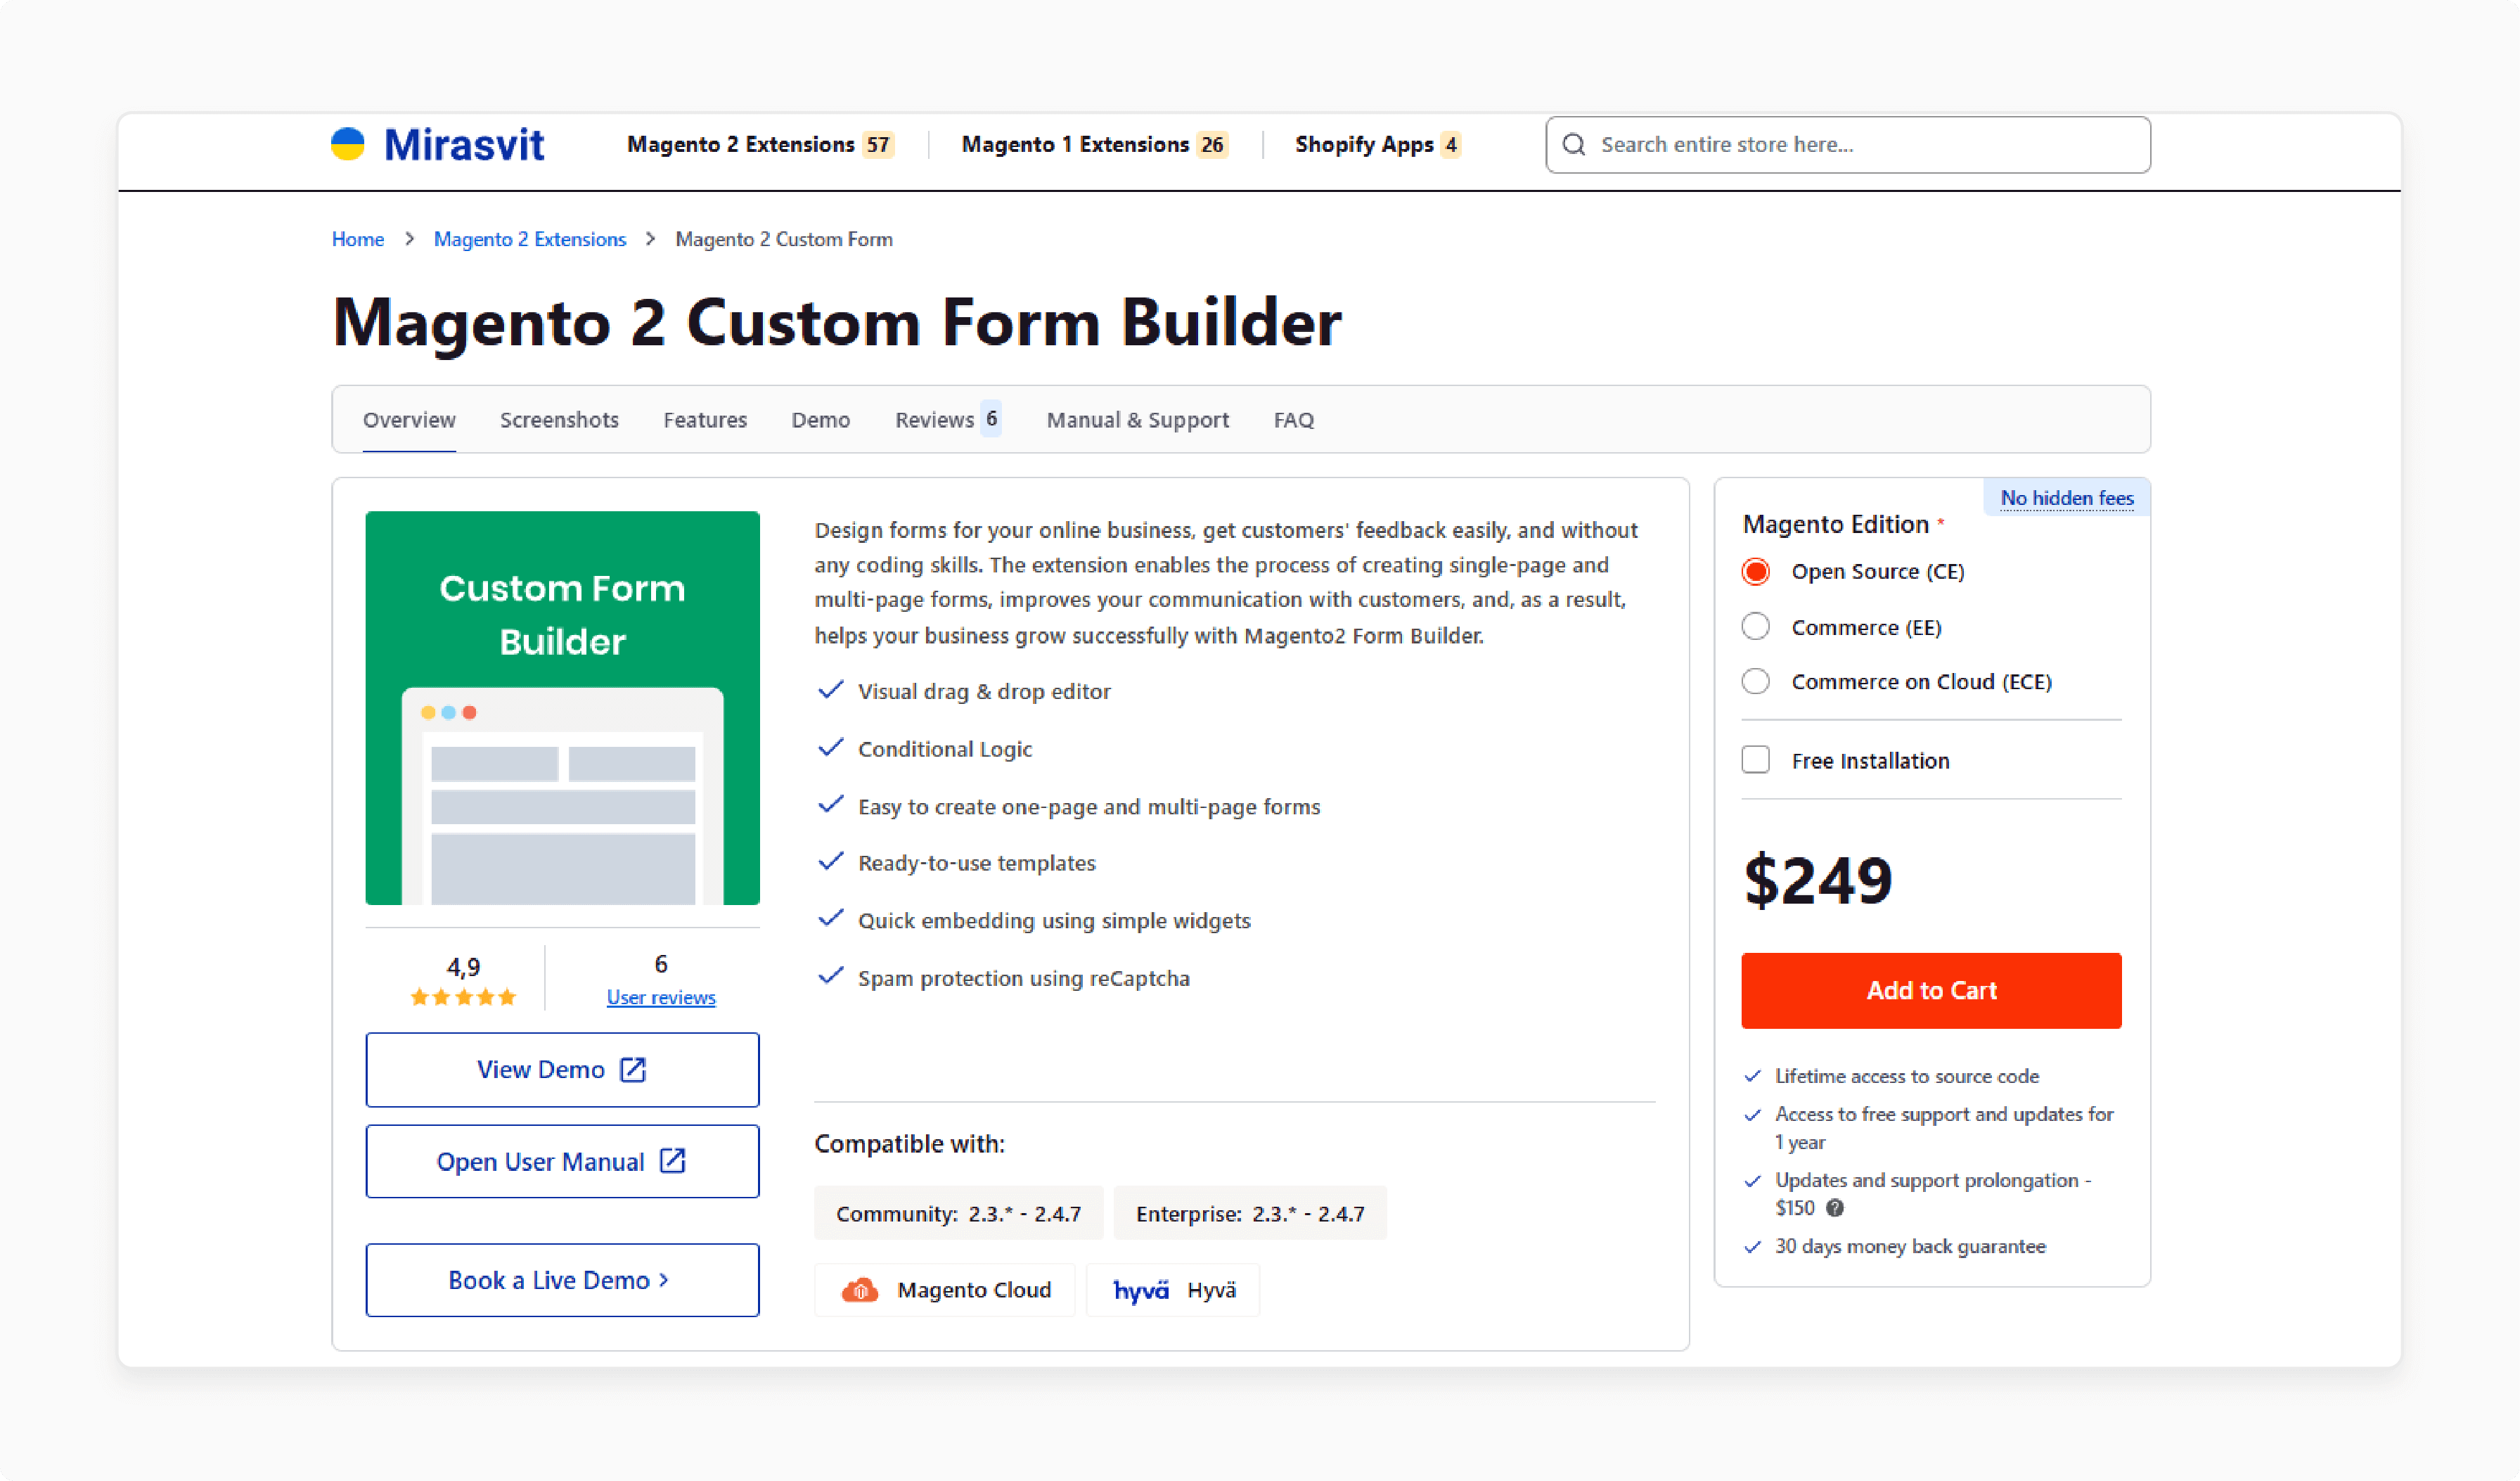Click 'Conditional Logic' feature text

(x=945, y=749)
